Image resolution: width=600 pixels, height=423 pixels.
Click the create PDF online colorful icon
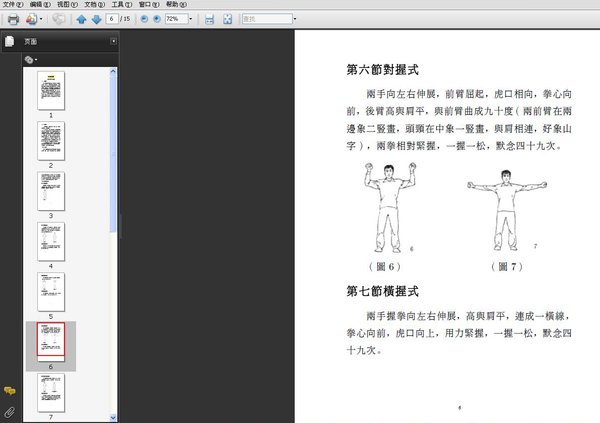[31, 19]
